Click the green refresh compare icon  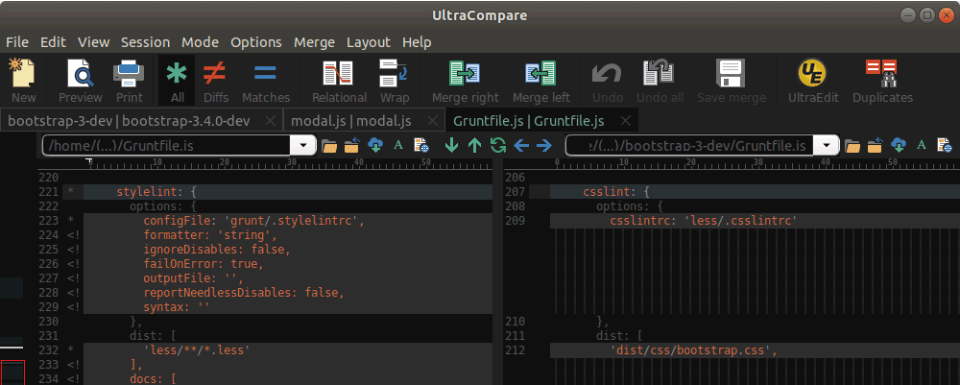pos(498,145)
